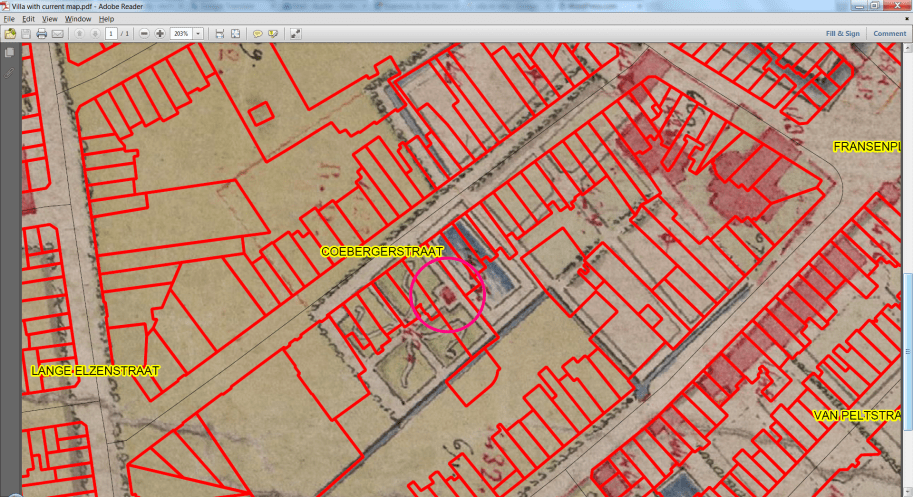Image resolution: width=913 pixels, height=497 pixels.
Task: Add a sticky note comment
Action: (257, 33)
